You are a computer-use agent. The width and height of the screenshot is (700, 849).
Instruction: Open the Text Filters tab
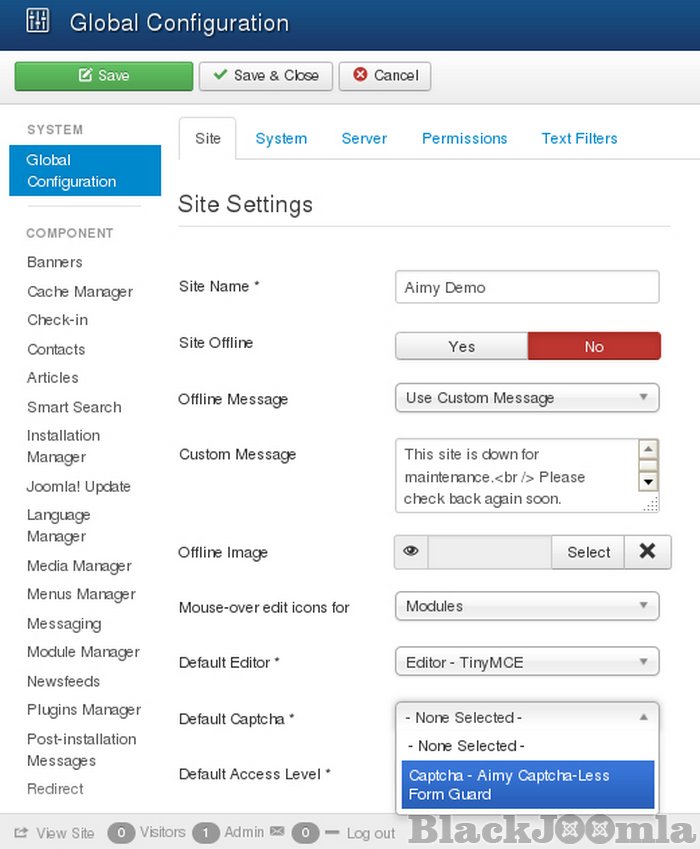[x=579, y=139]
